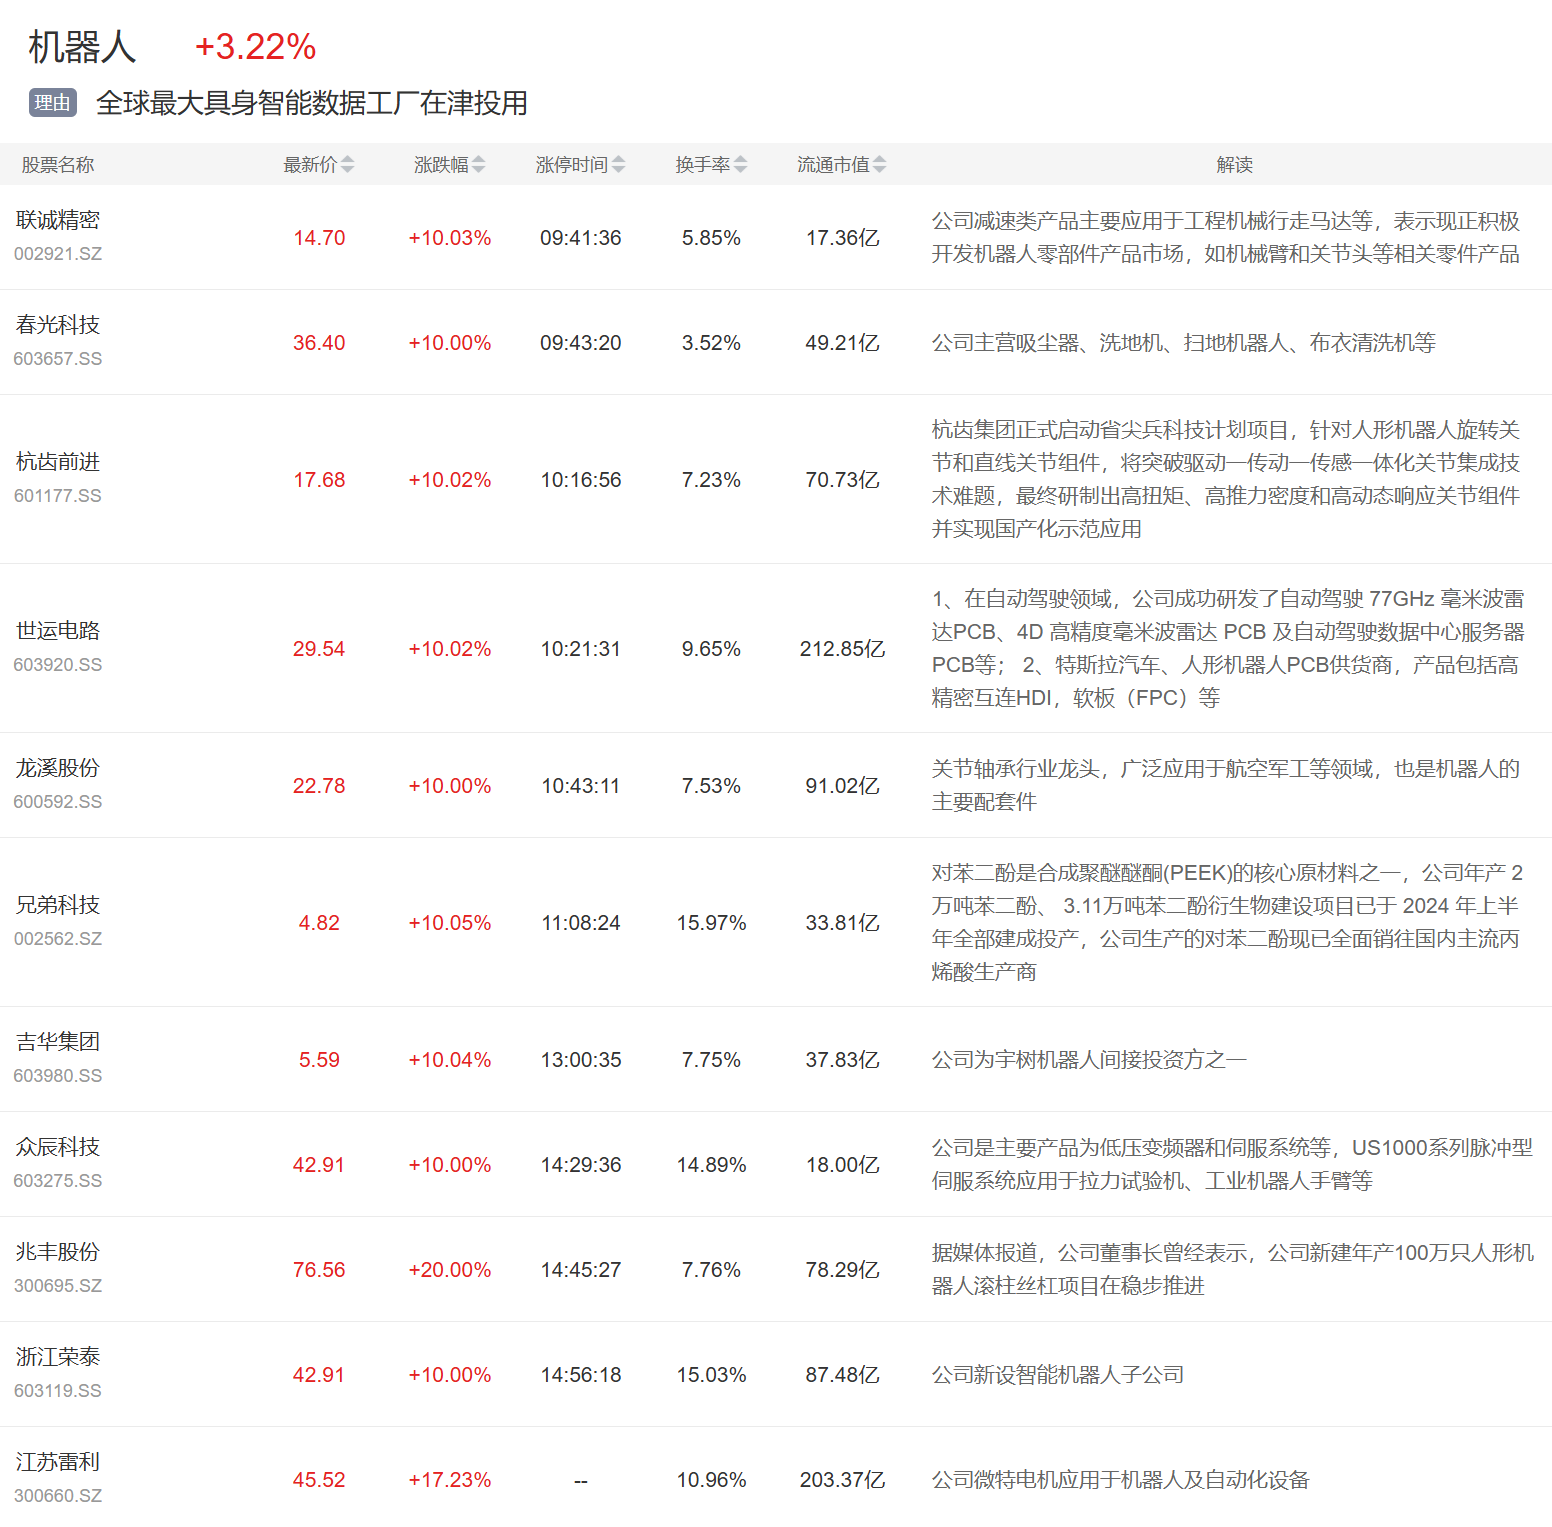This screenshot has width=1552, height=1527.
Task: Click the 涨停时间 sort arrow icon
Action: (x=618, y=165)
